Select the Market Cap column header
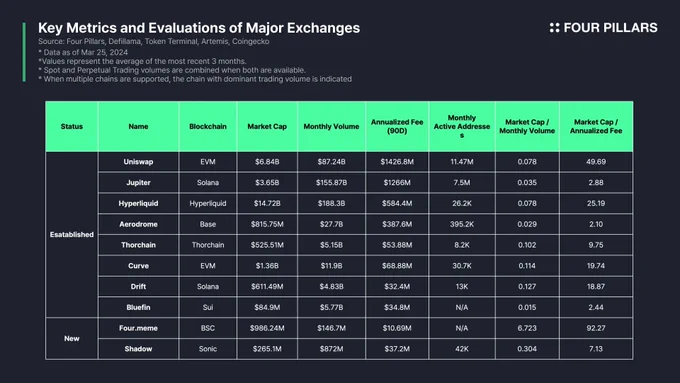 pyautogui.click(x=267, y=127)
